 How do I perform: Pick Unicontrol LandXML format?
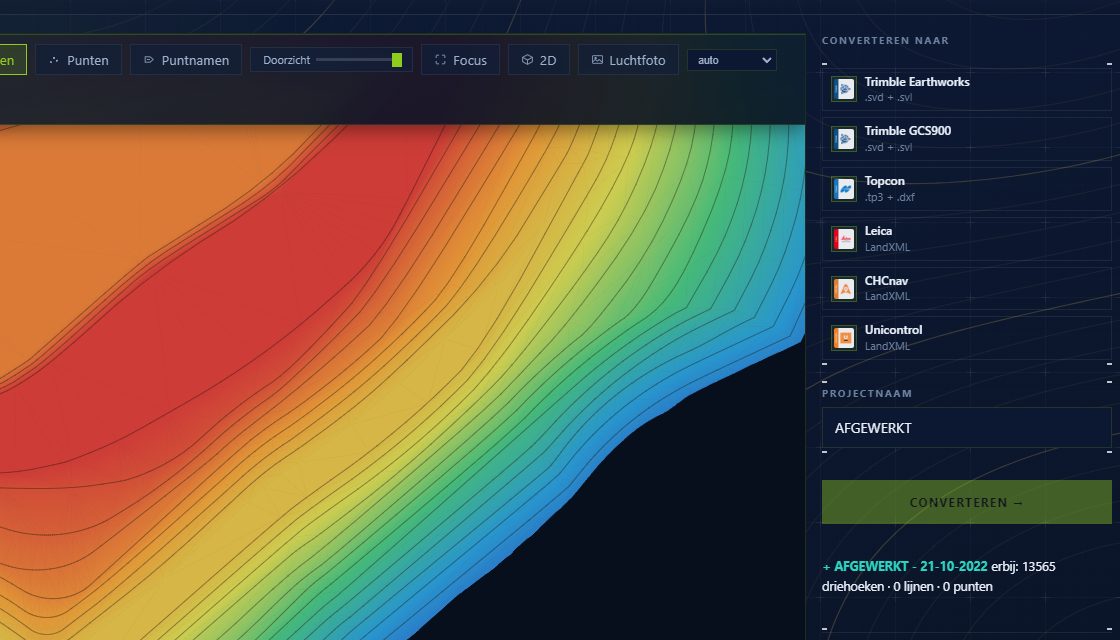(x=966, y=337)
